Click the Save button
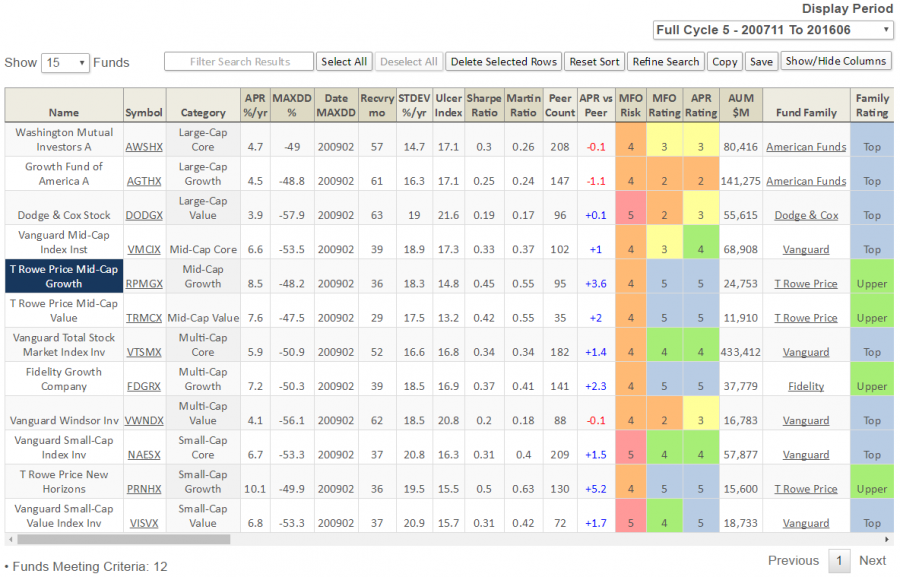This screenshot has height=577, width=900. click(x=761, y=62)
